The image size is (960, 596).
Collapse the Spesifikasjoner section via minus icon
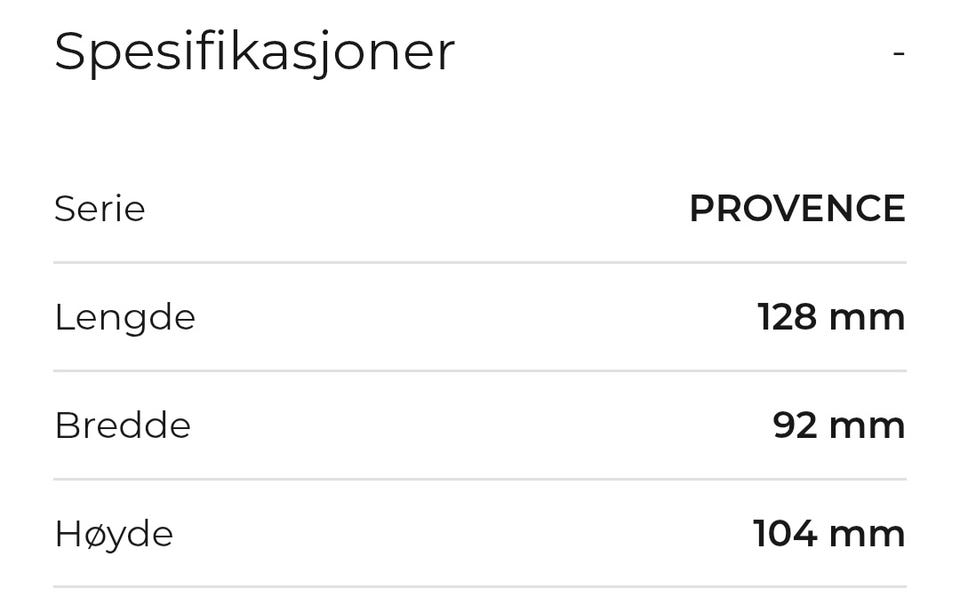point(898,52)
